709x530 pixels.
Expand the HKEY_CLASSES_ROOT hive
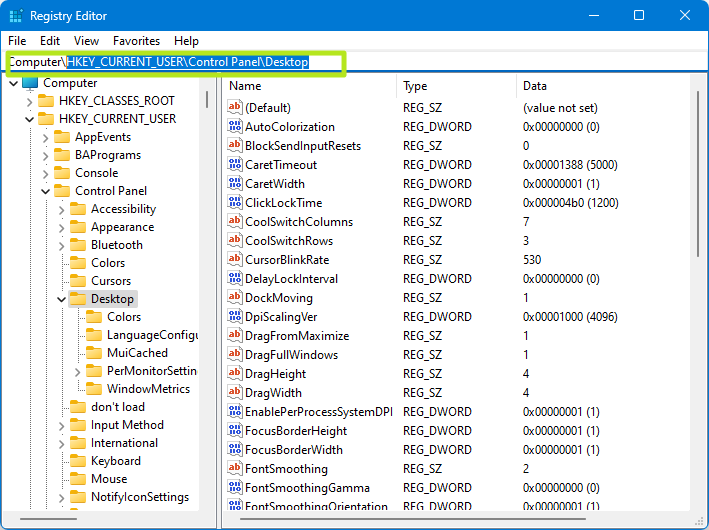(x=29, y=101)
